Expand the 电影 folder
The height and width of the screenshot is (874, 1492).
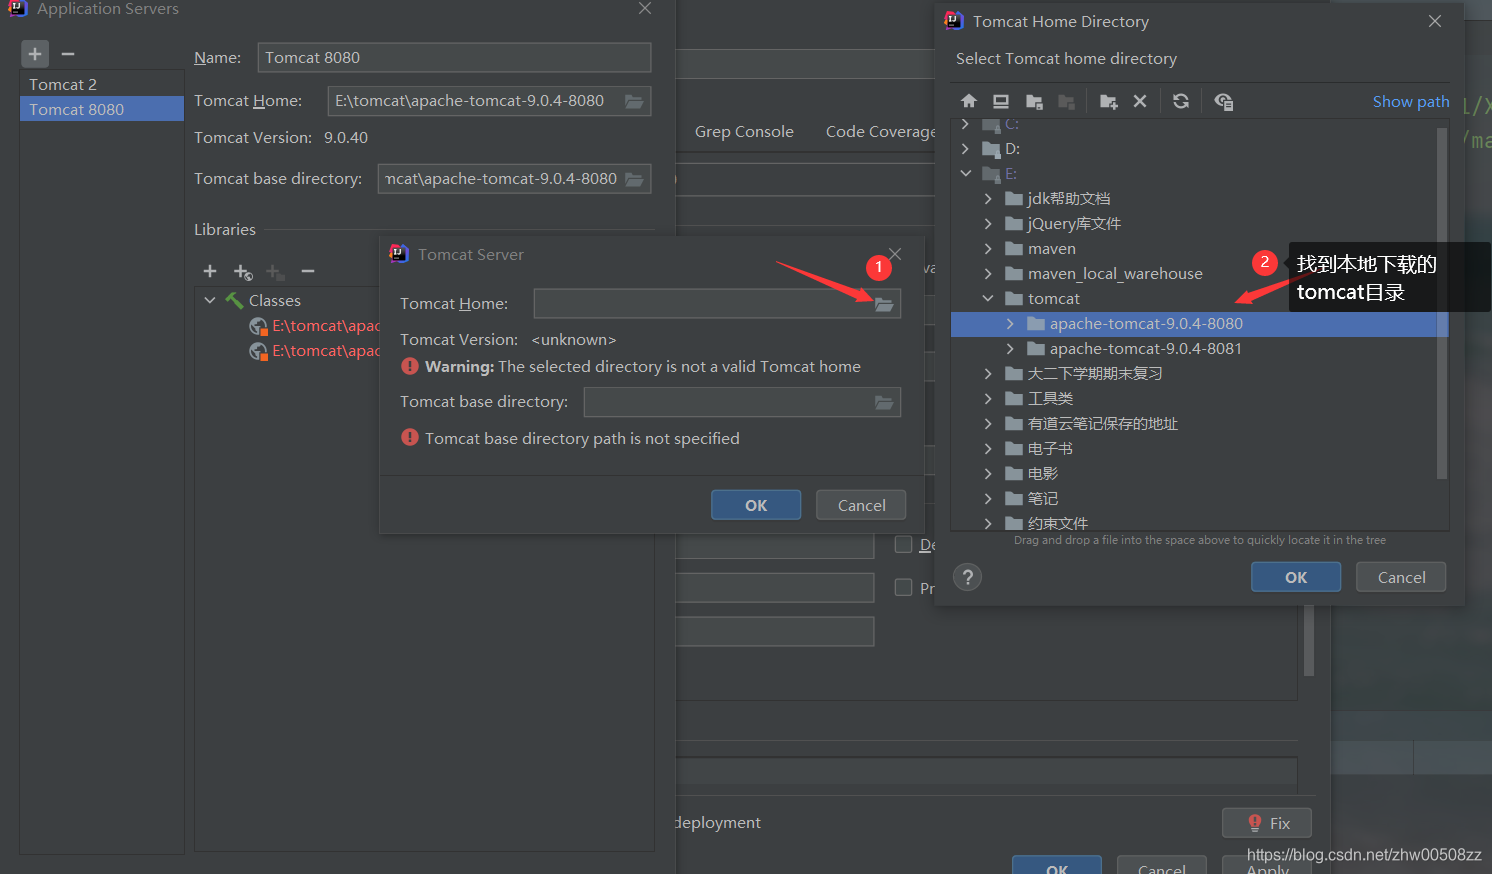click(988, 474)
